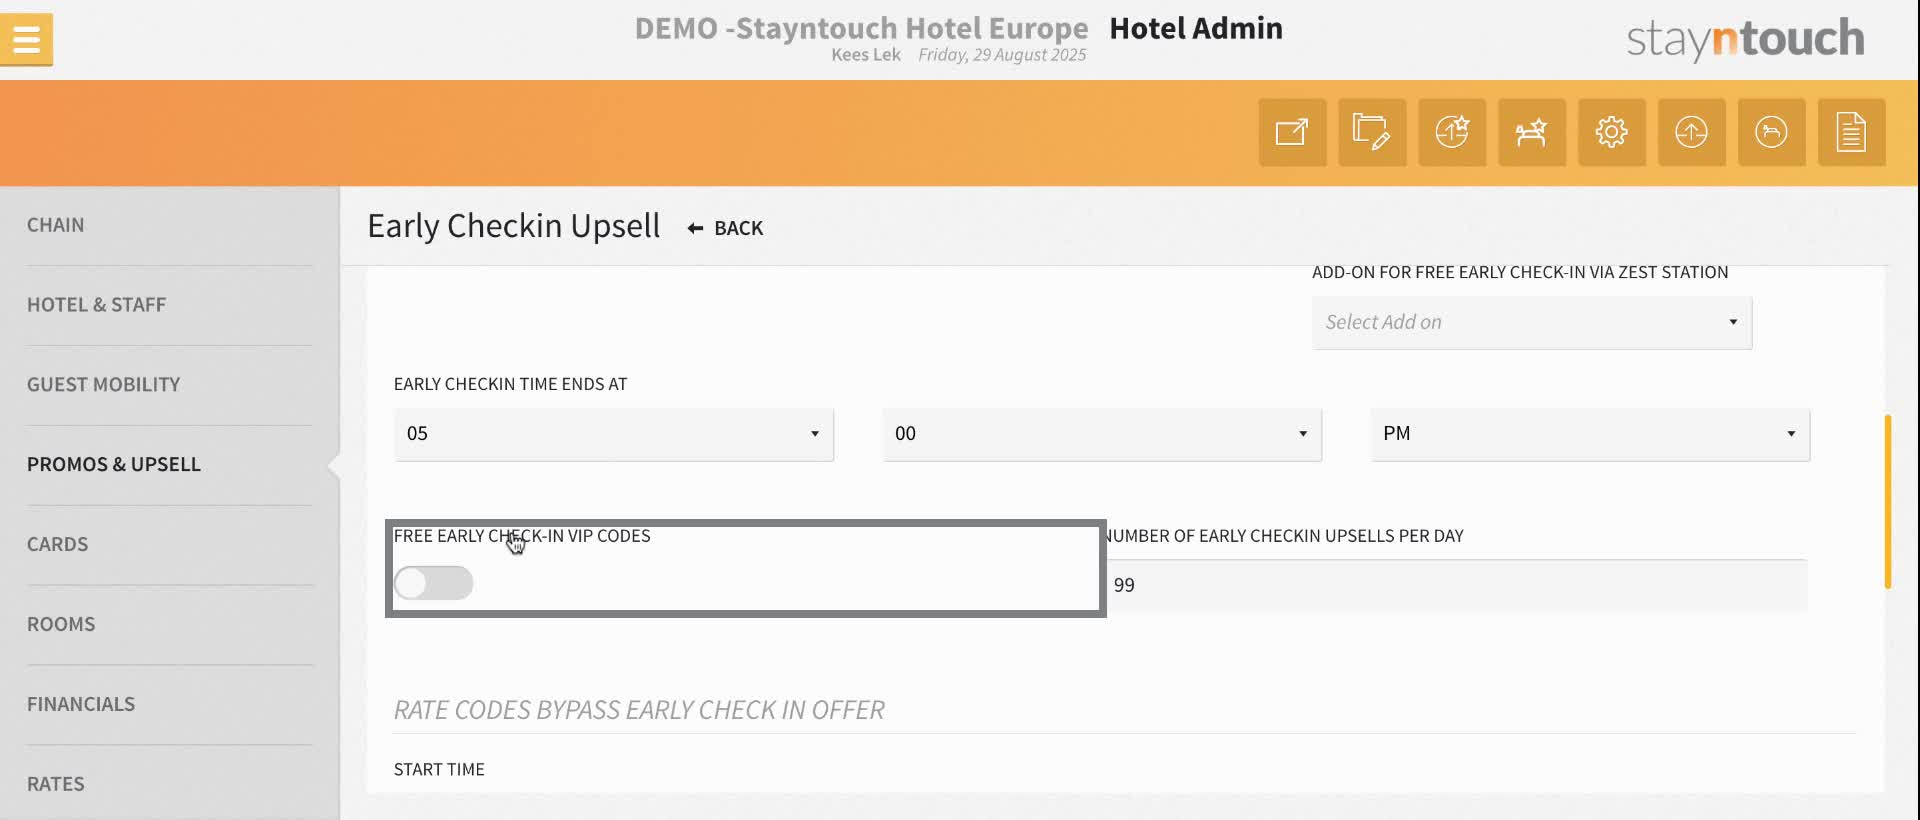Viewport: 1920px width, 820px height.
Task: Click the Add-on for Free Early Check-in label
Action: click(x=1520, y=272)
